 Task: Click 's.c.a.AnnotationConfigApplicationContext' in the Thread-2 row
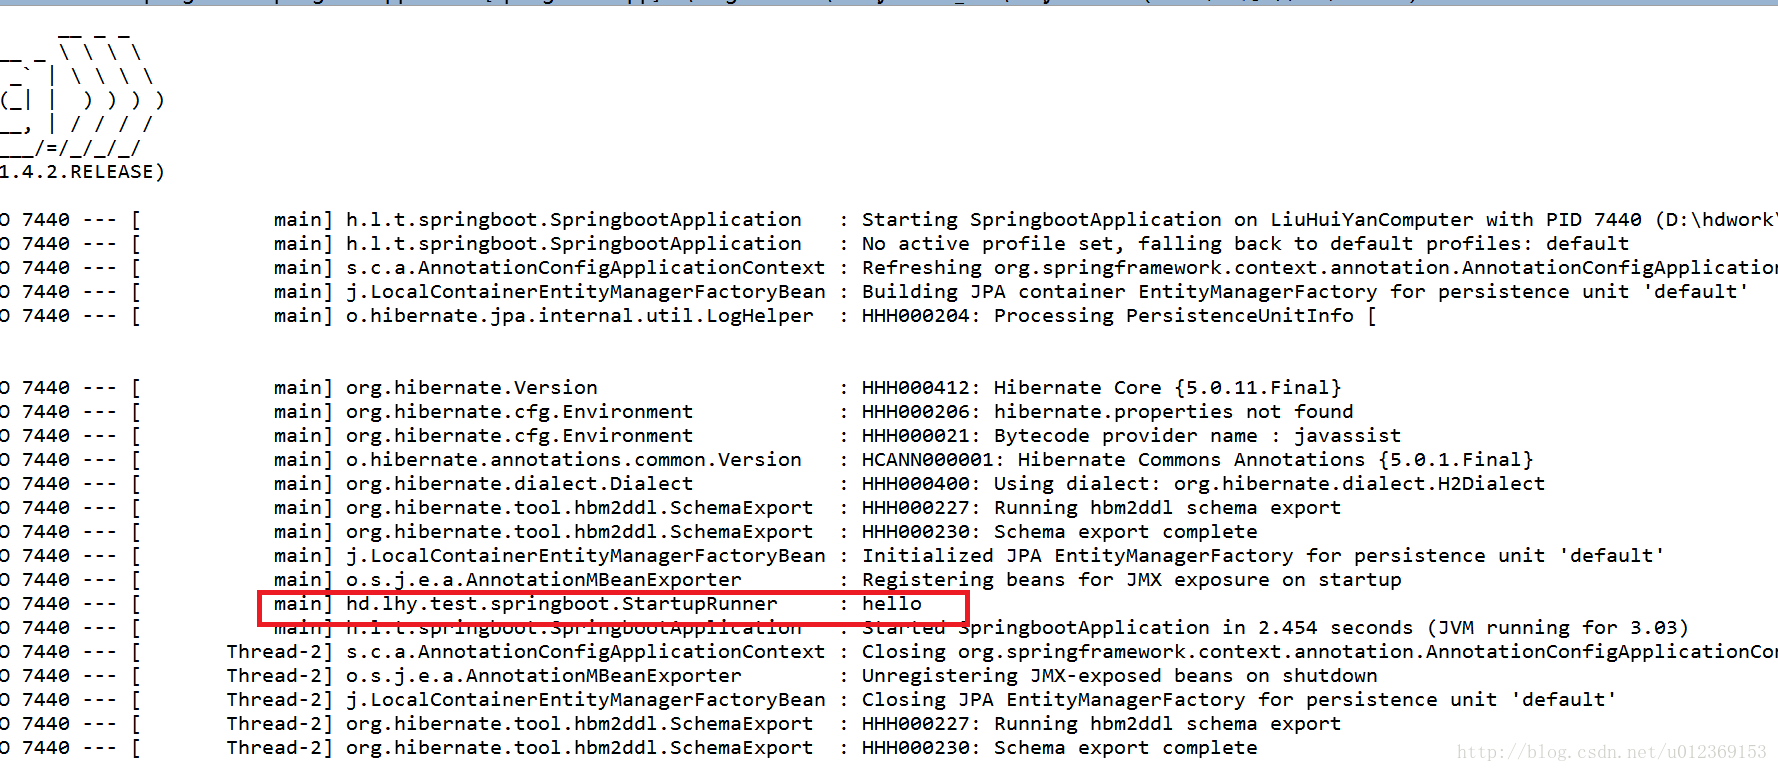586,652
